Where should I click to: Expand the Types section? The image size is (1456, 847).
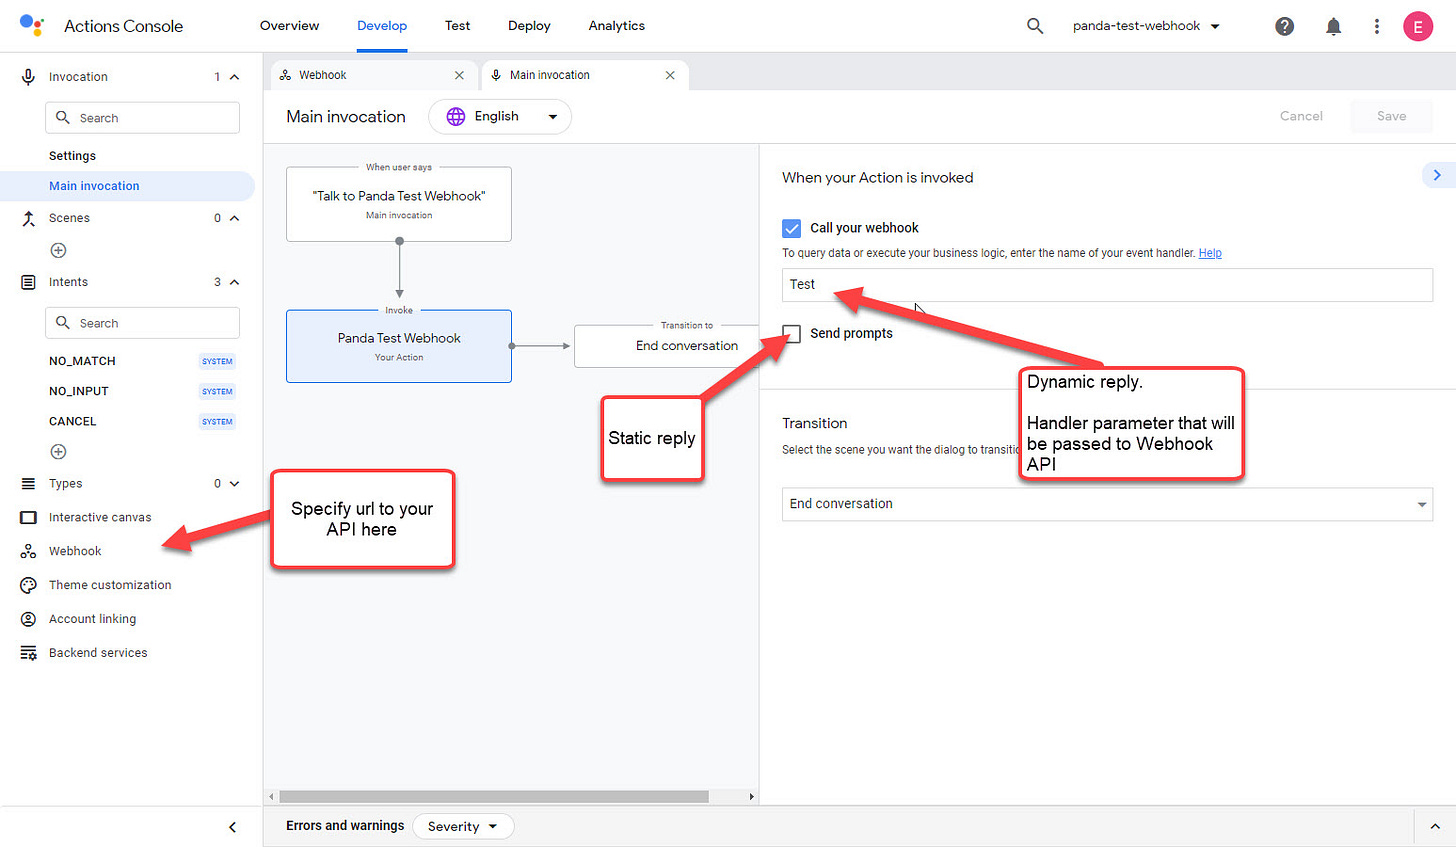[x=234, y=484]
